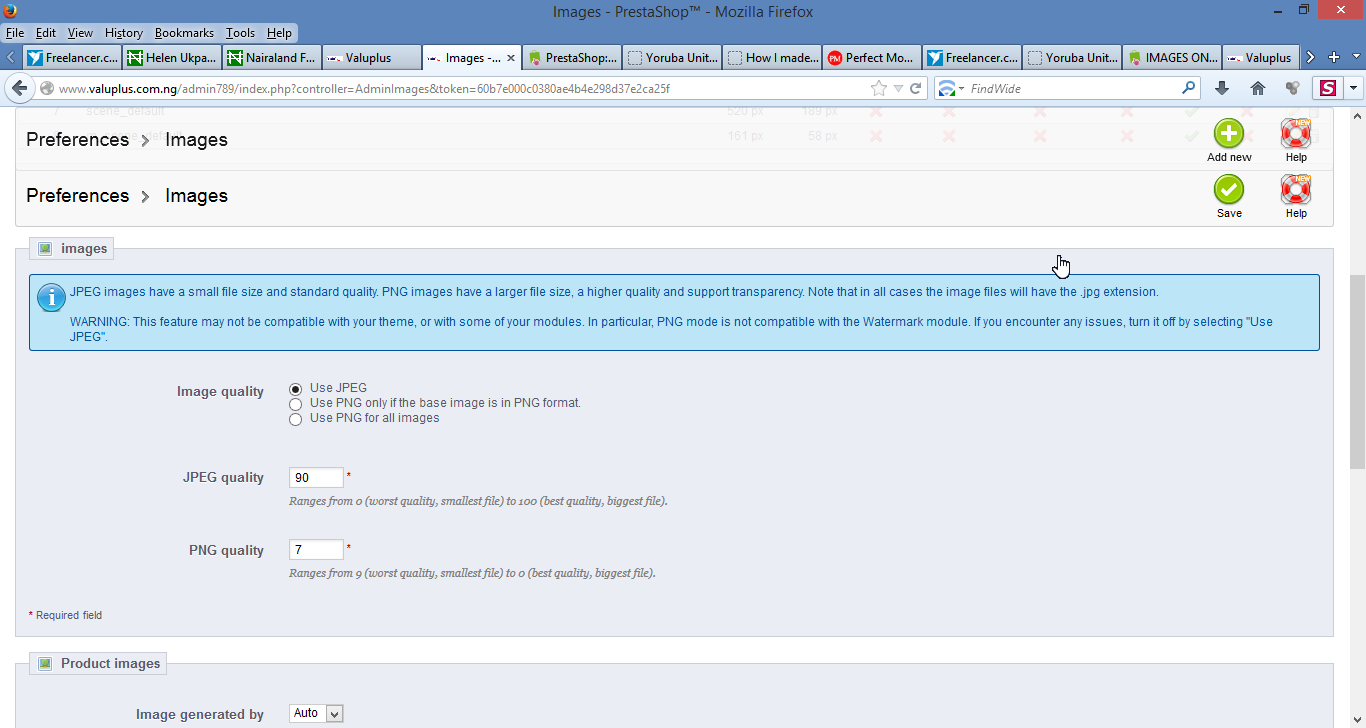This screenshot has width=1366, height=728.
Task: Click the toolbar icon right of Home
Action: [1293, 88]
